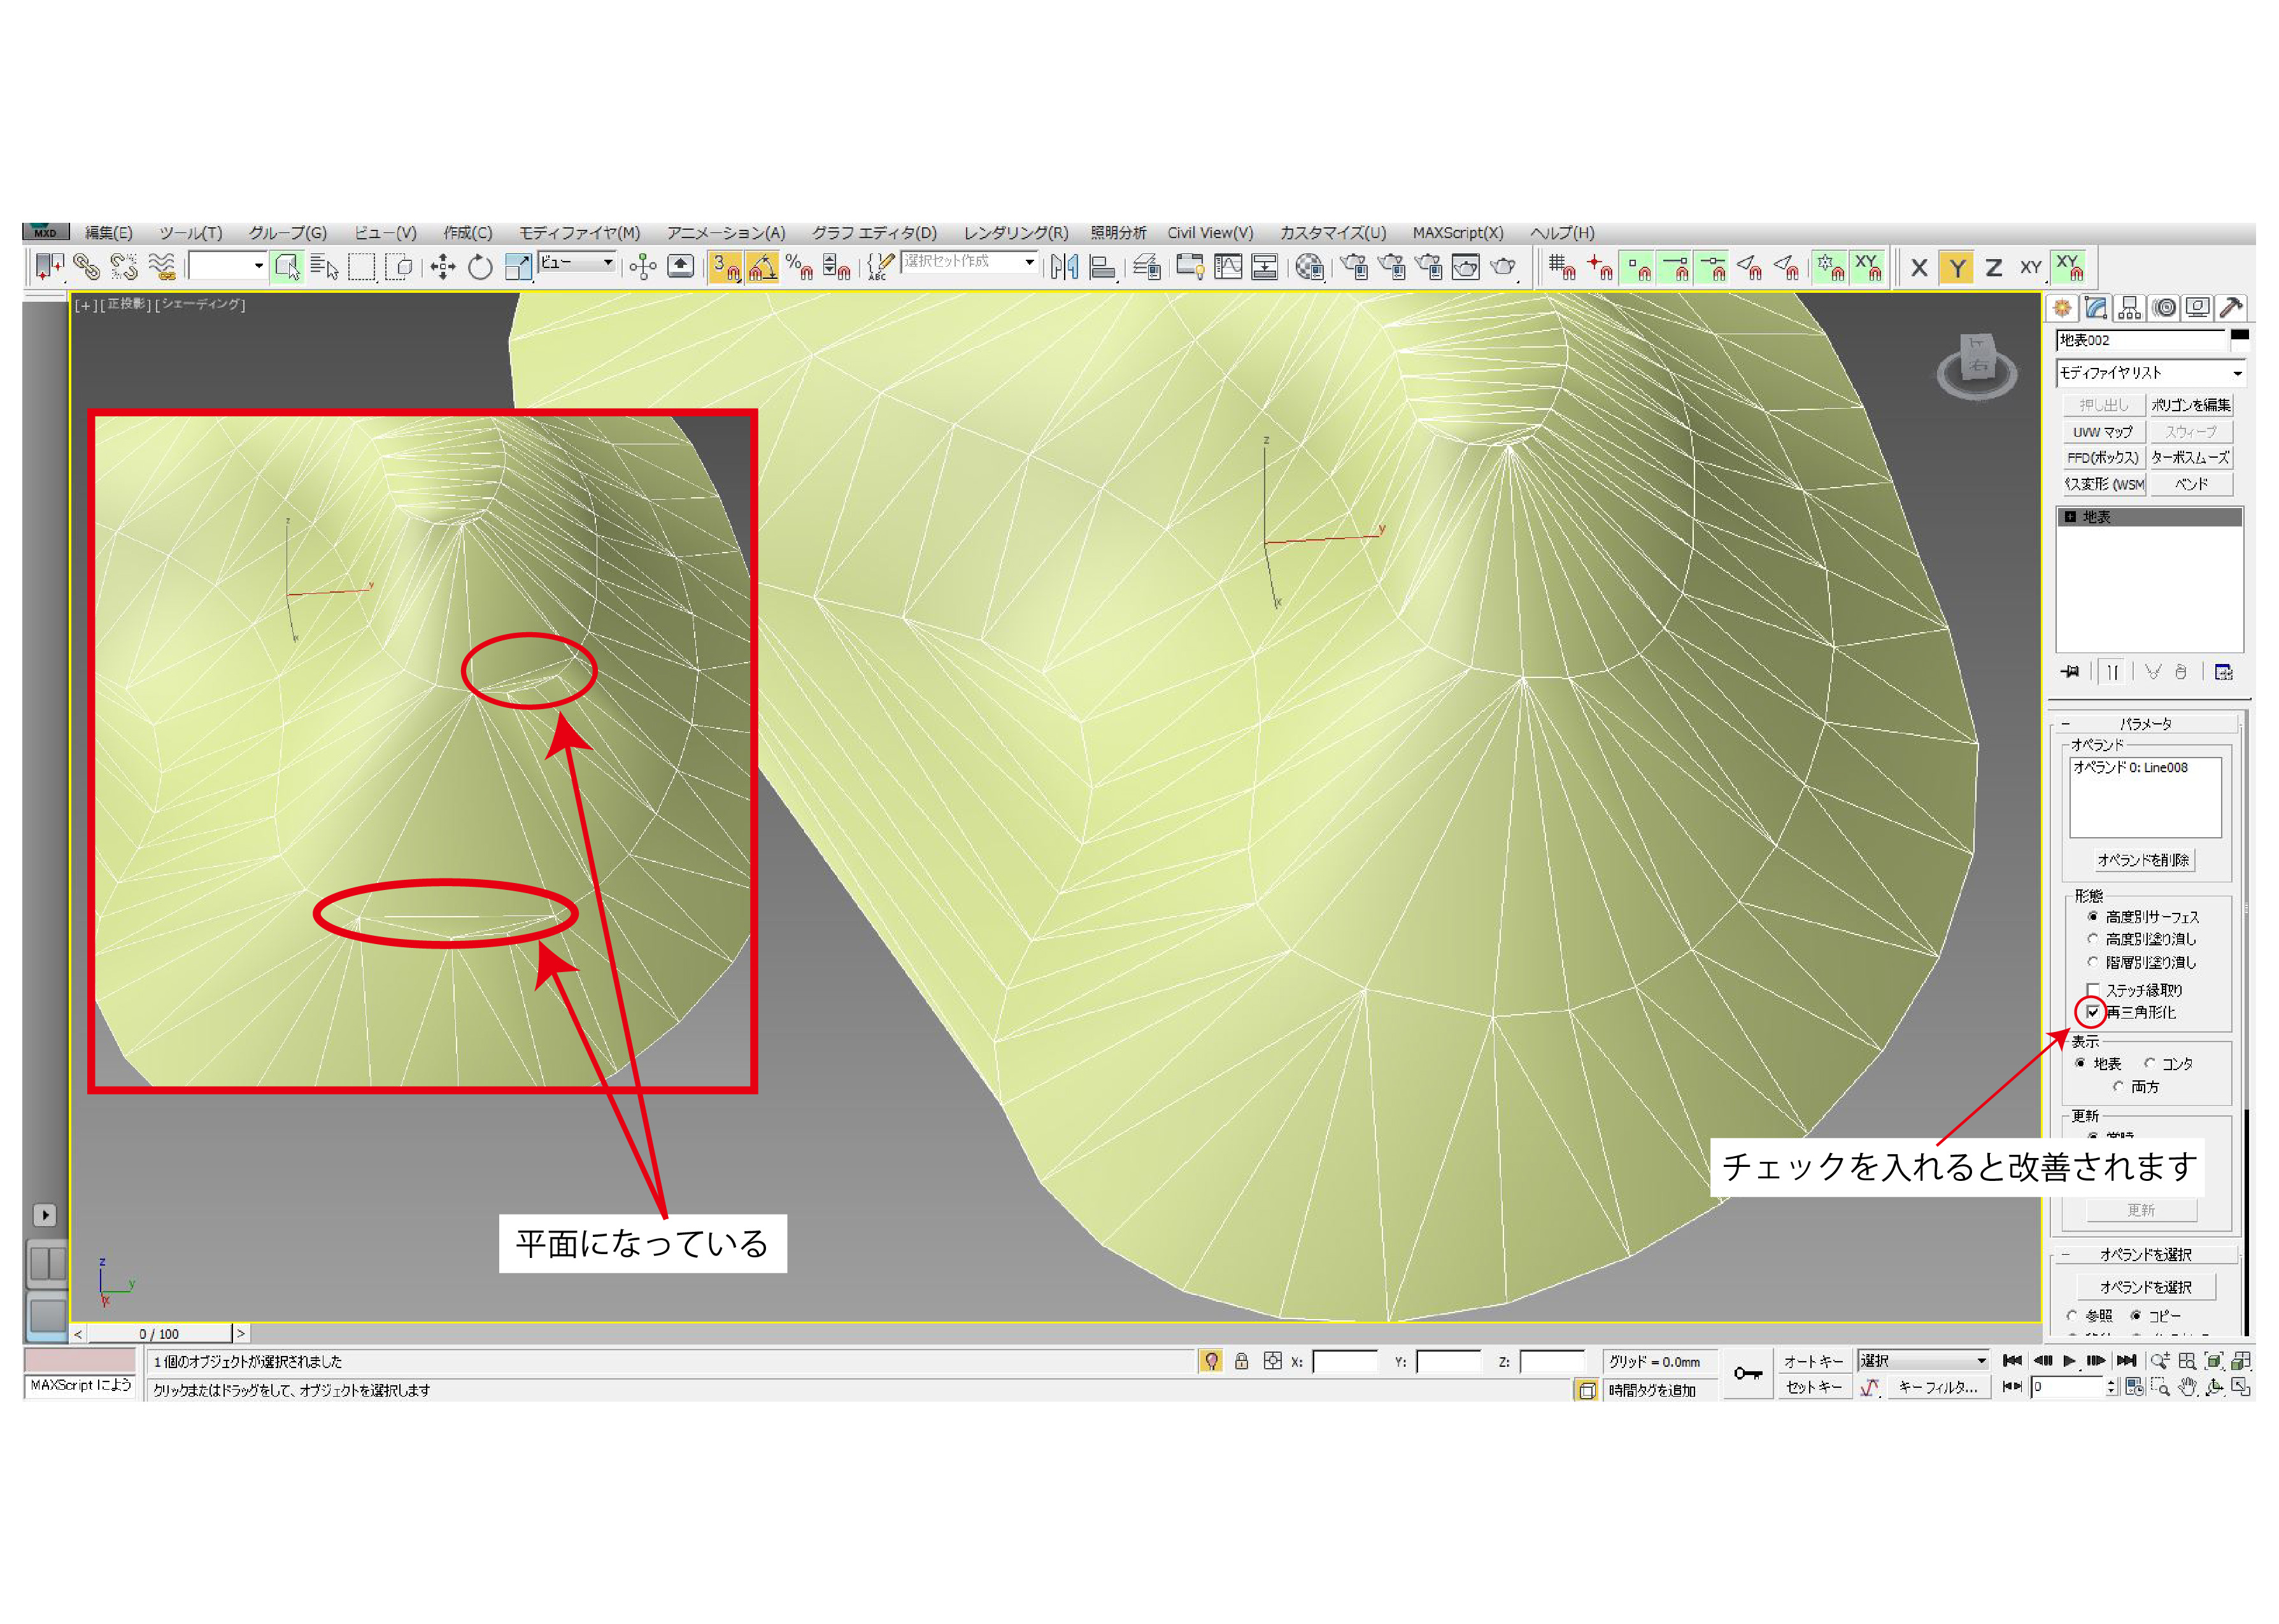This screenshot has width=2279, height=1624.
Task: Toggle the Angle Snap icon
Action: [x=762, y=267]
